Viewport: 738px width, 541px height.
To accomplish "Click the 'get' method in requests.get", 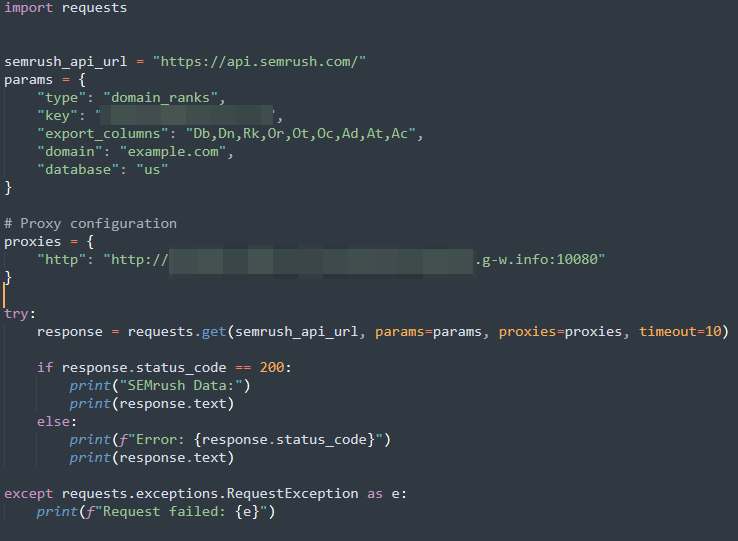I will (214, 331).
